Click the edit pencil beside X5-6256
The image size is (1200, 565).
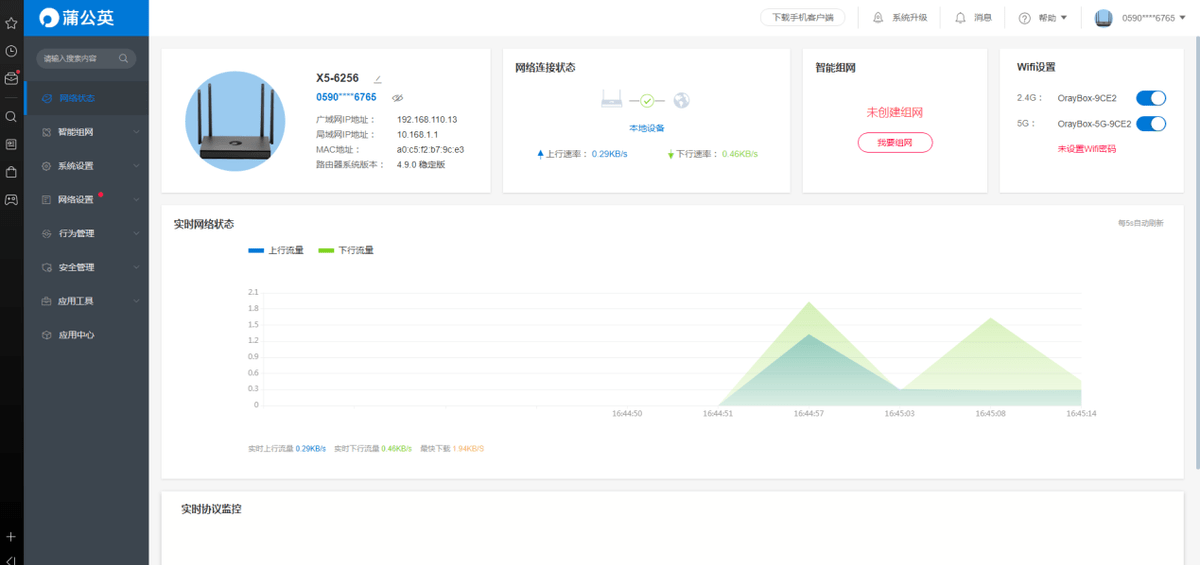click(x=377, y=78)
